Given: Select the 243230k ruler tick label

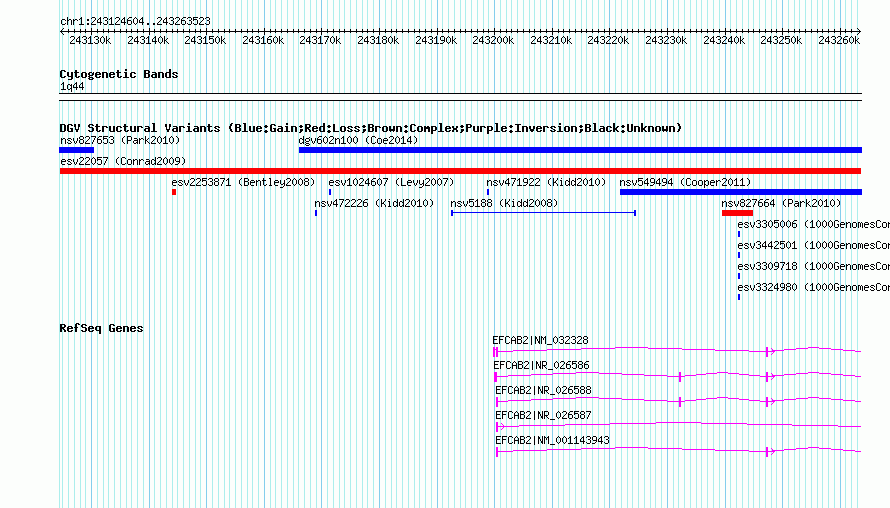Looking at the screenshot, I should click(666, 40).
